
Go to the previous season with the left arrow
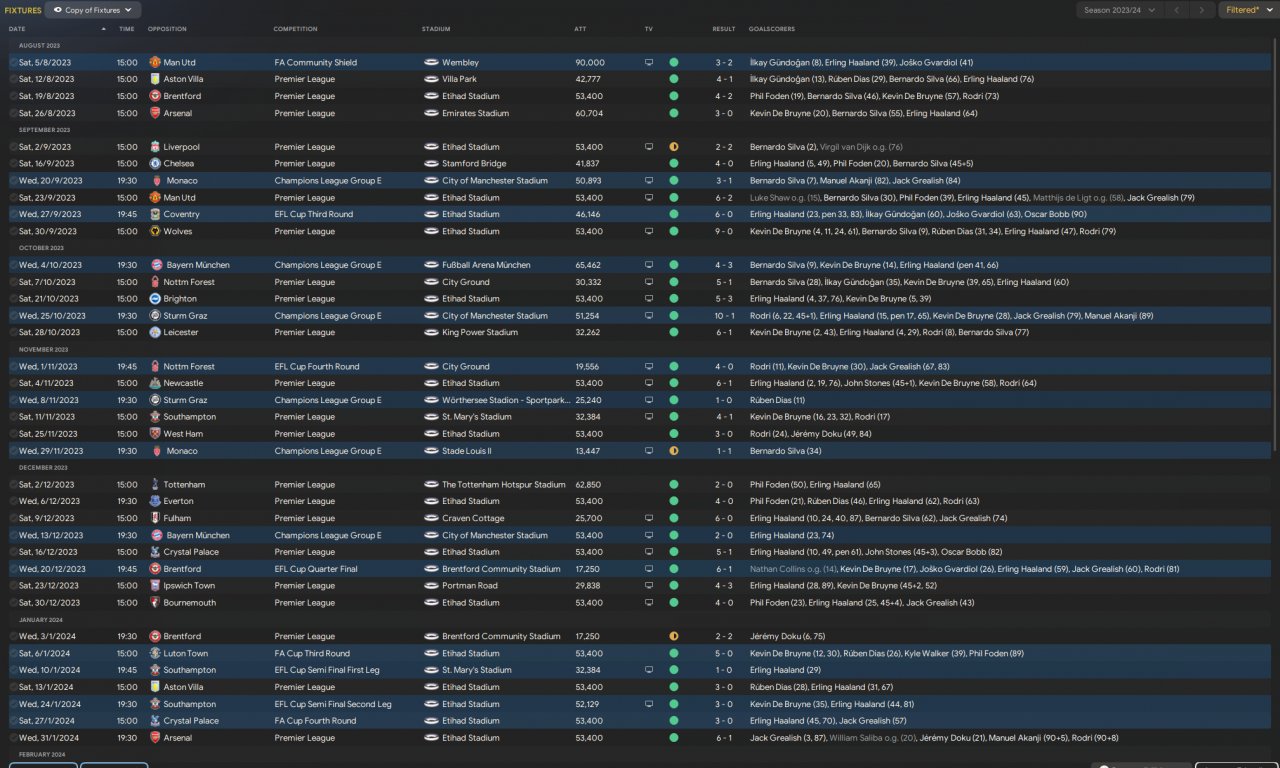tap(1177, 10)
